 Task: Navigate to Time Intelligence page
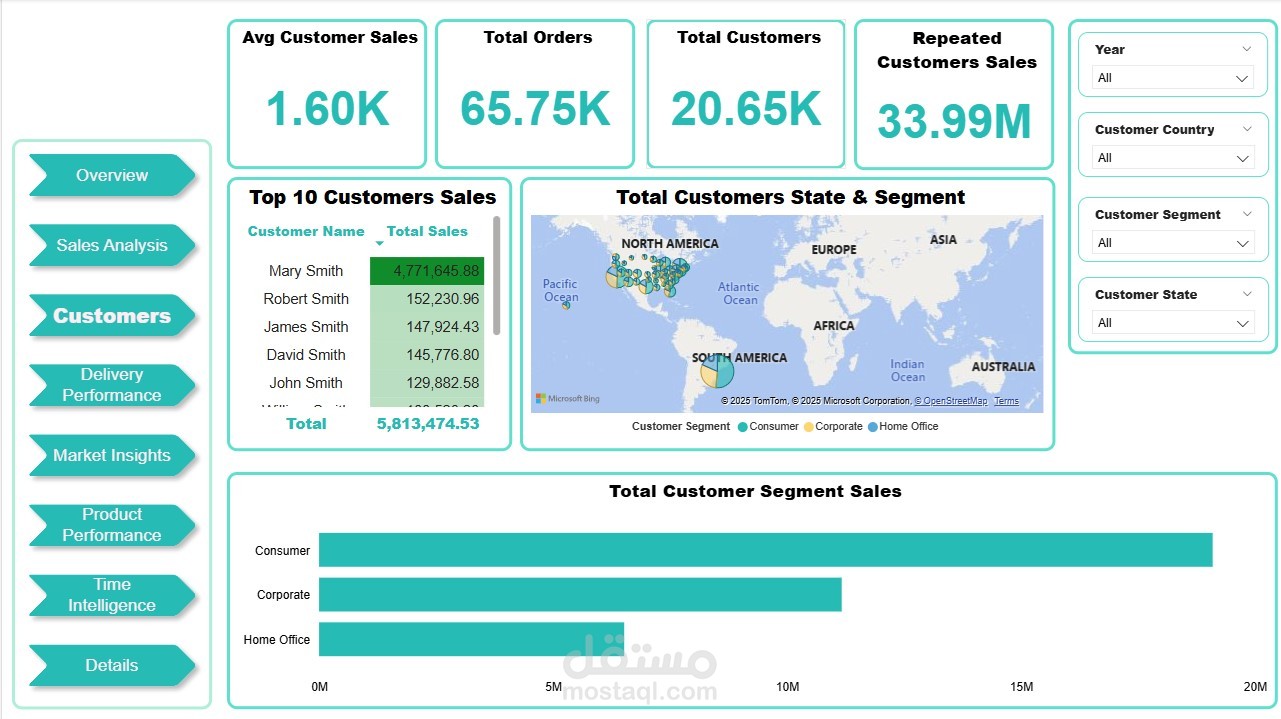(x=112, y=595)
